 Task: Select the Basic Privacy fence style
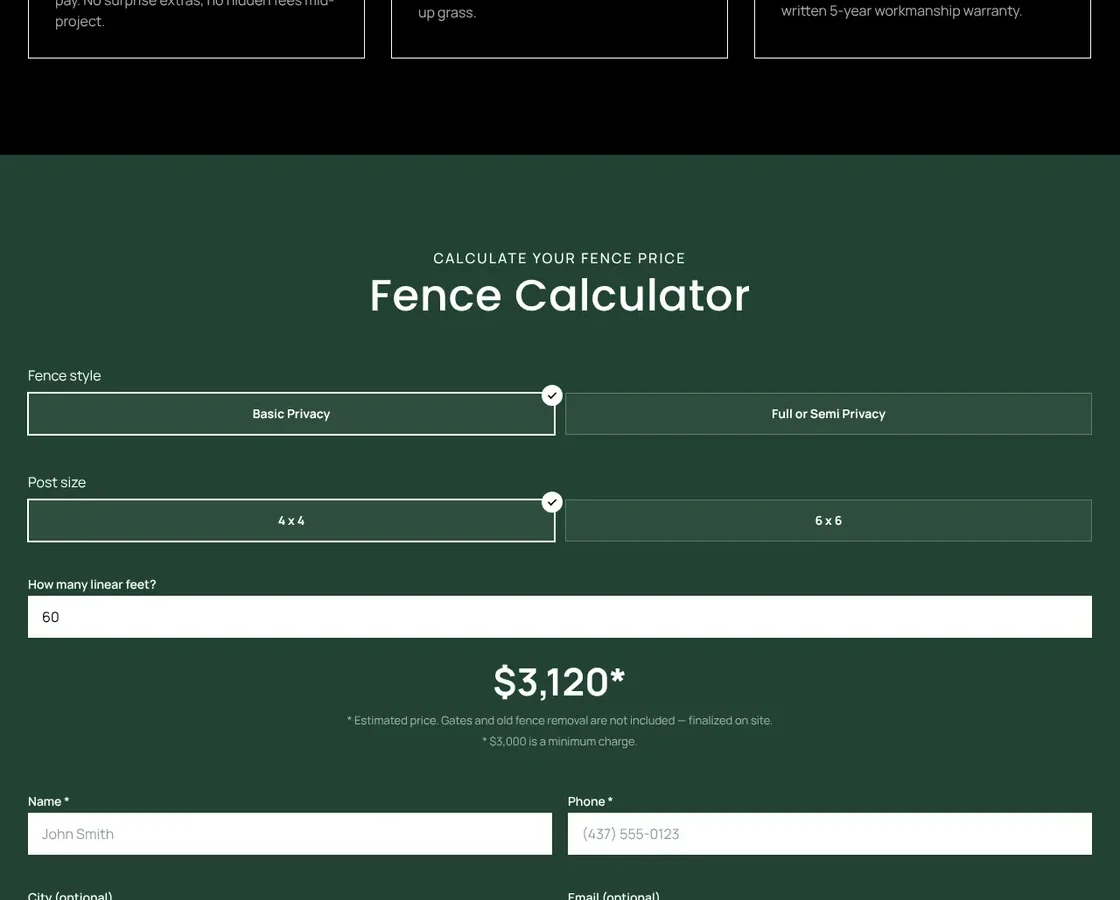[291, 414]
